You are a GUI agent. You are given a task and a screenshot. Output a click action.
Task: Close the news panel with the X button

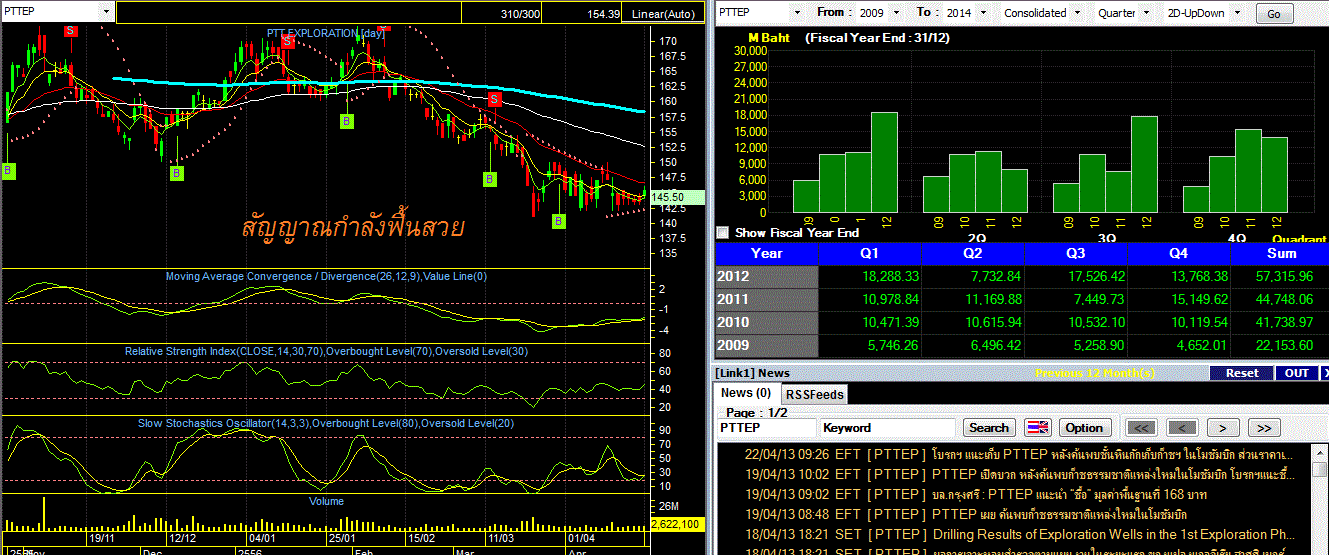pyautogui.click(x=1324, y=373)
